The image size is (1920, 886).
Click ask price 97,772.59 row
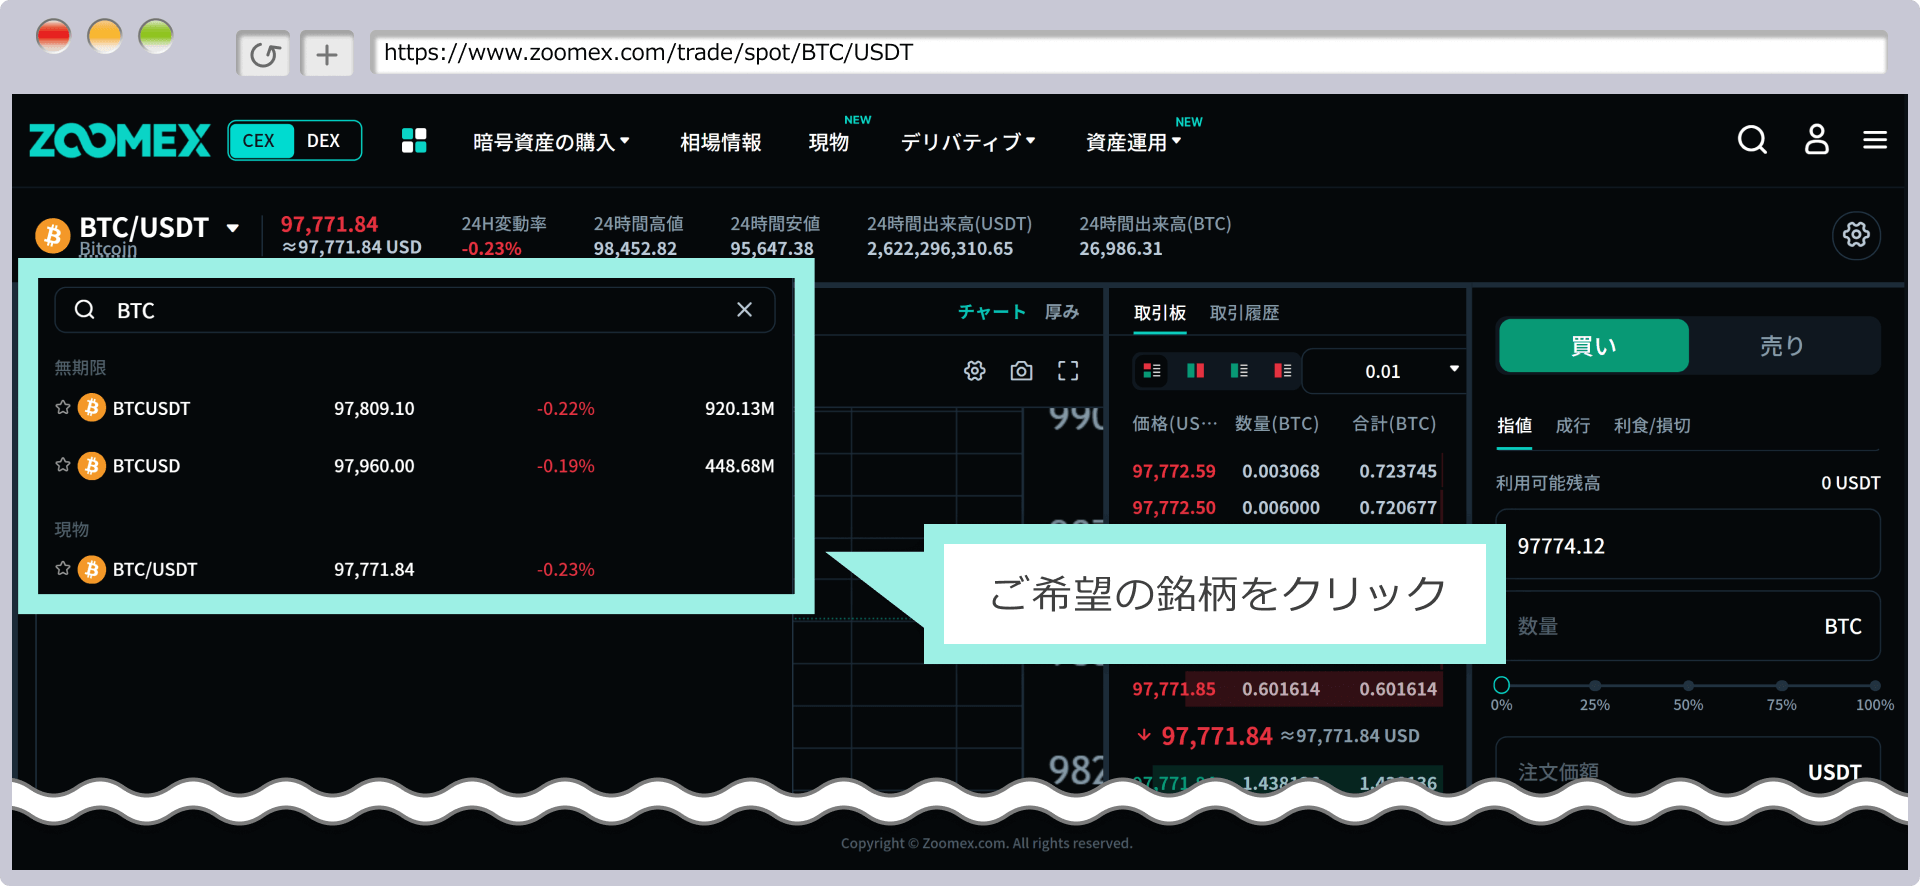click(1285, 471)
